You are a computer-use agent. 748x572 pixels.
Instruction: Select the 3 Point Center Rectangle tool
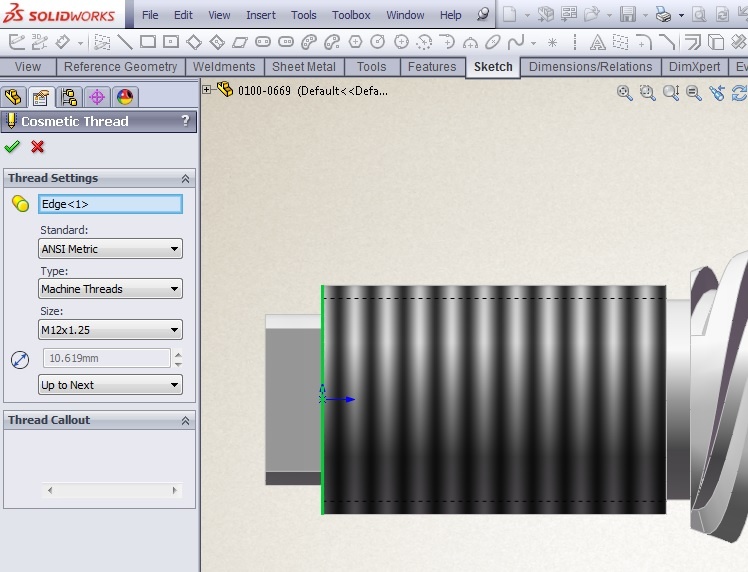217,42
